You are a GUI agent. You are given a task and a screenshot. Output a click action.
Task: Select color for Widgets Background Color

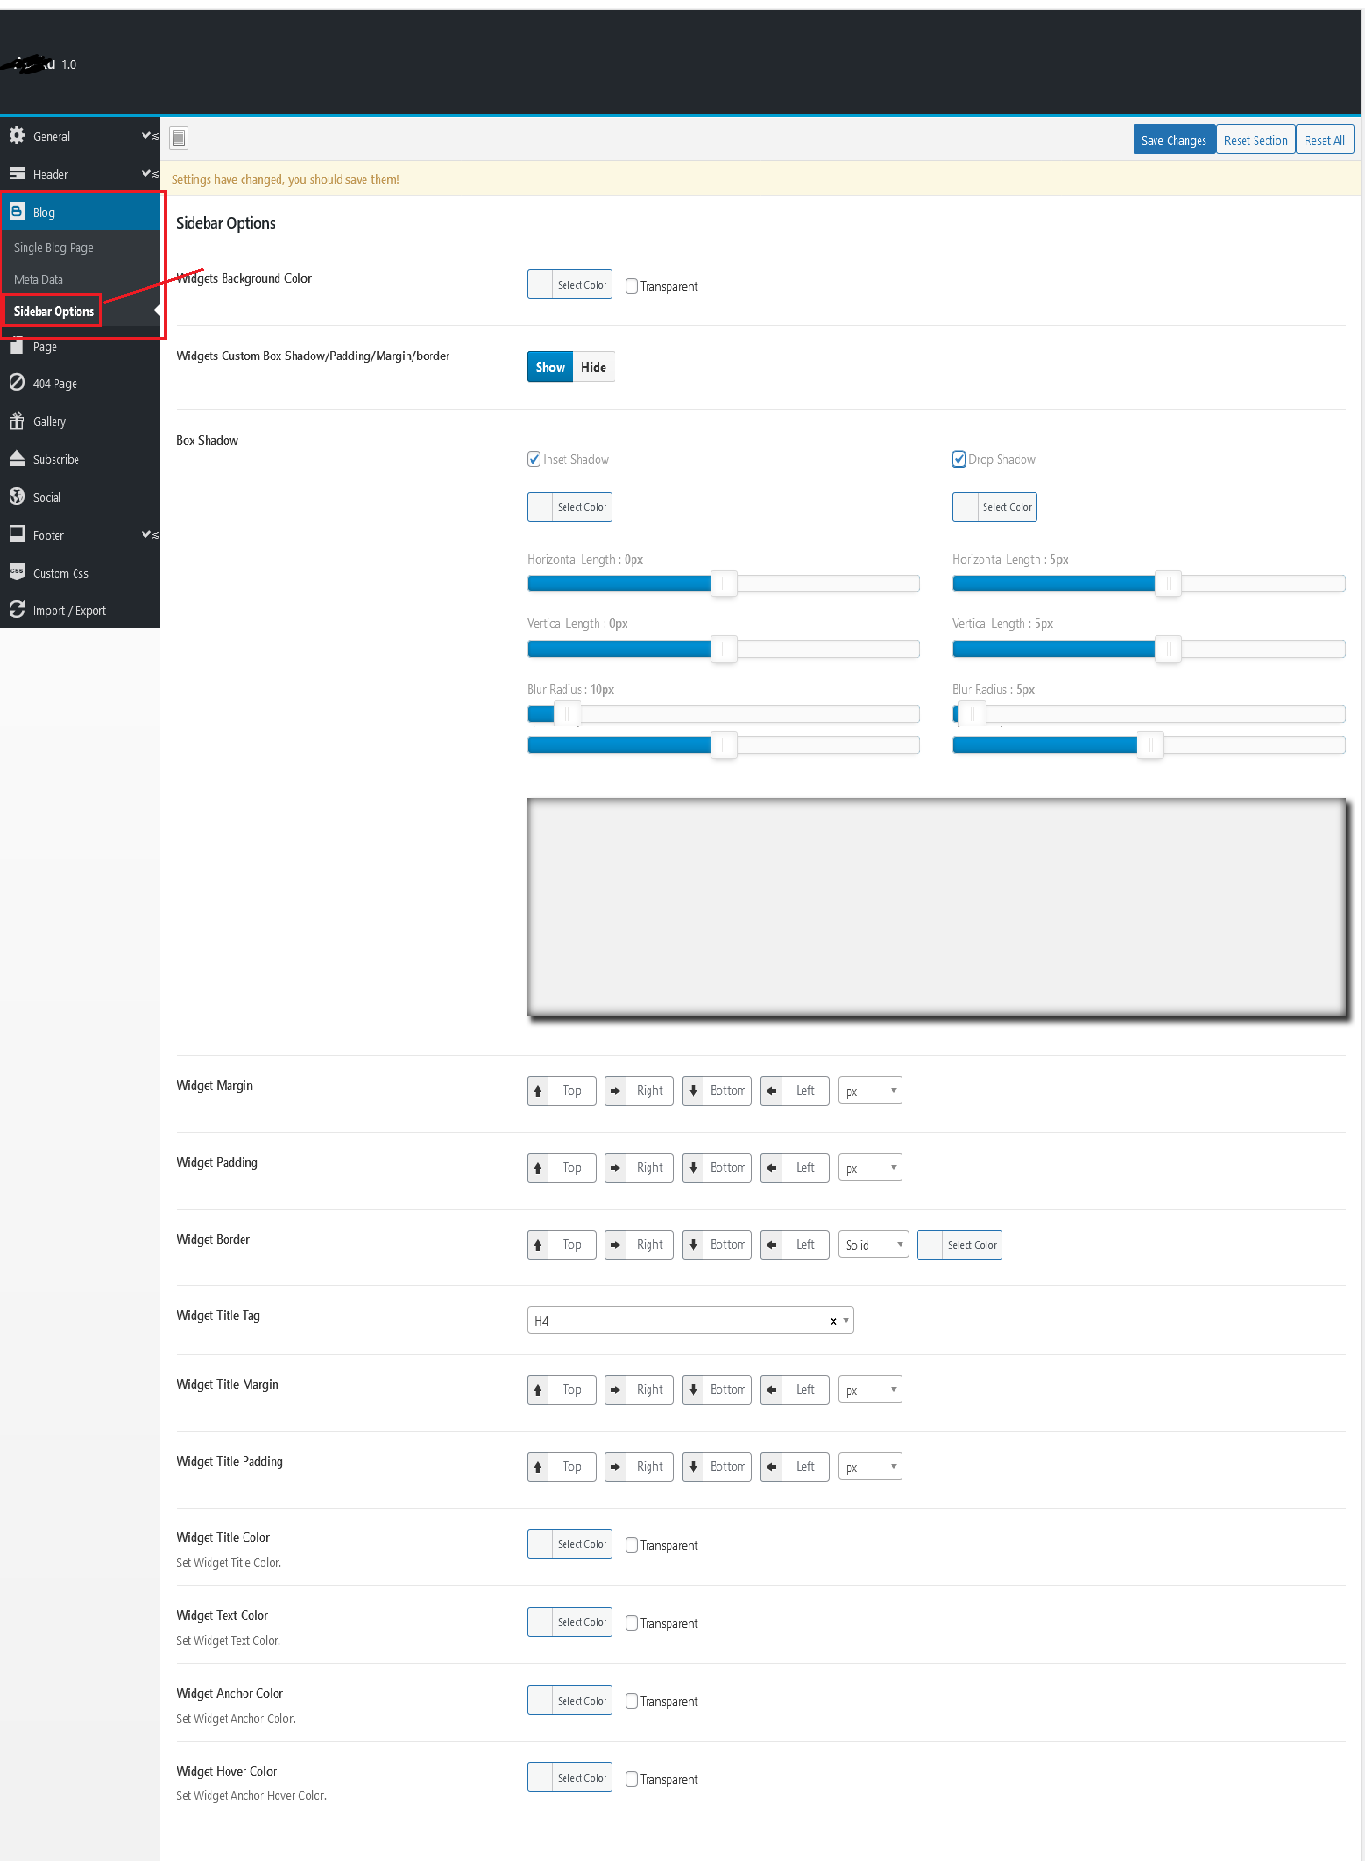pyautogui.click(x=569, y=285)
